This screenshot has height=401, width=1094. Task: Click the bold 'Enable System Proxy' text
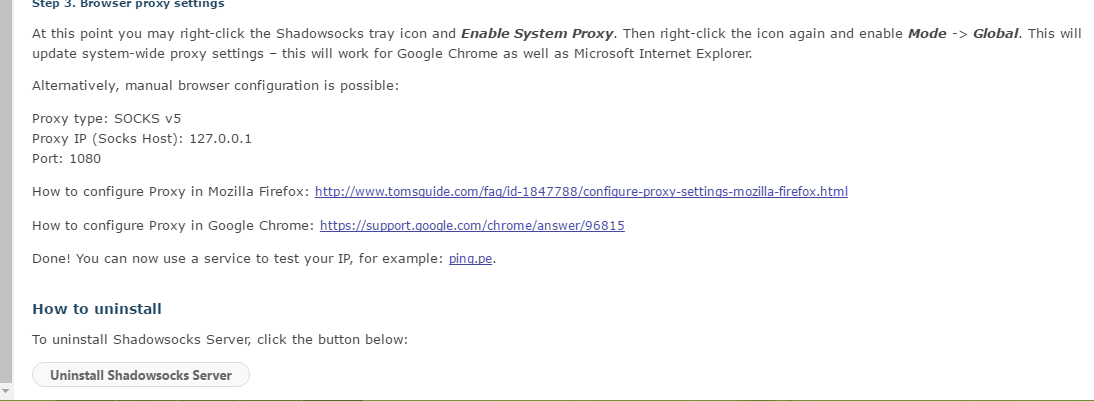tap(537, 33)
